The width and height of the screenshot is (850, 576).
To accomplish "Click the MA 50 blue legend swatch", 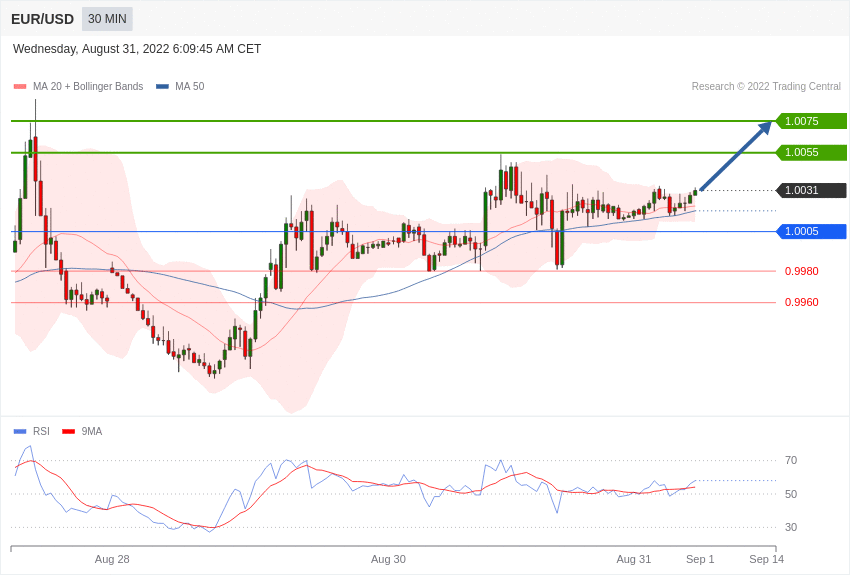I will tap(162, 86).
